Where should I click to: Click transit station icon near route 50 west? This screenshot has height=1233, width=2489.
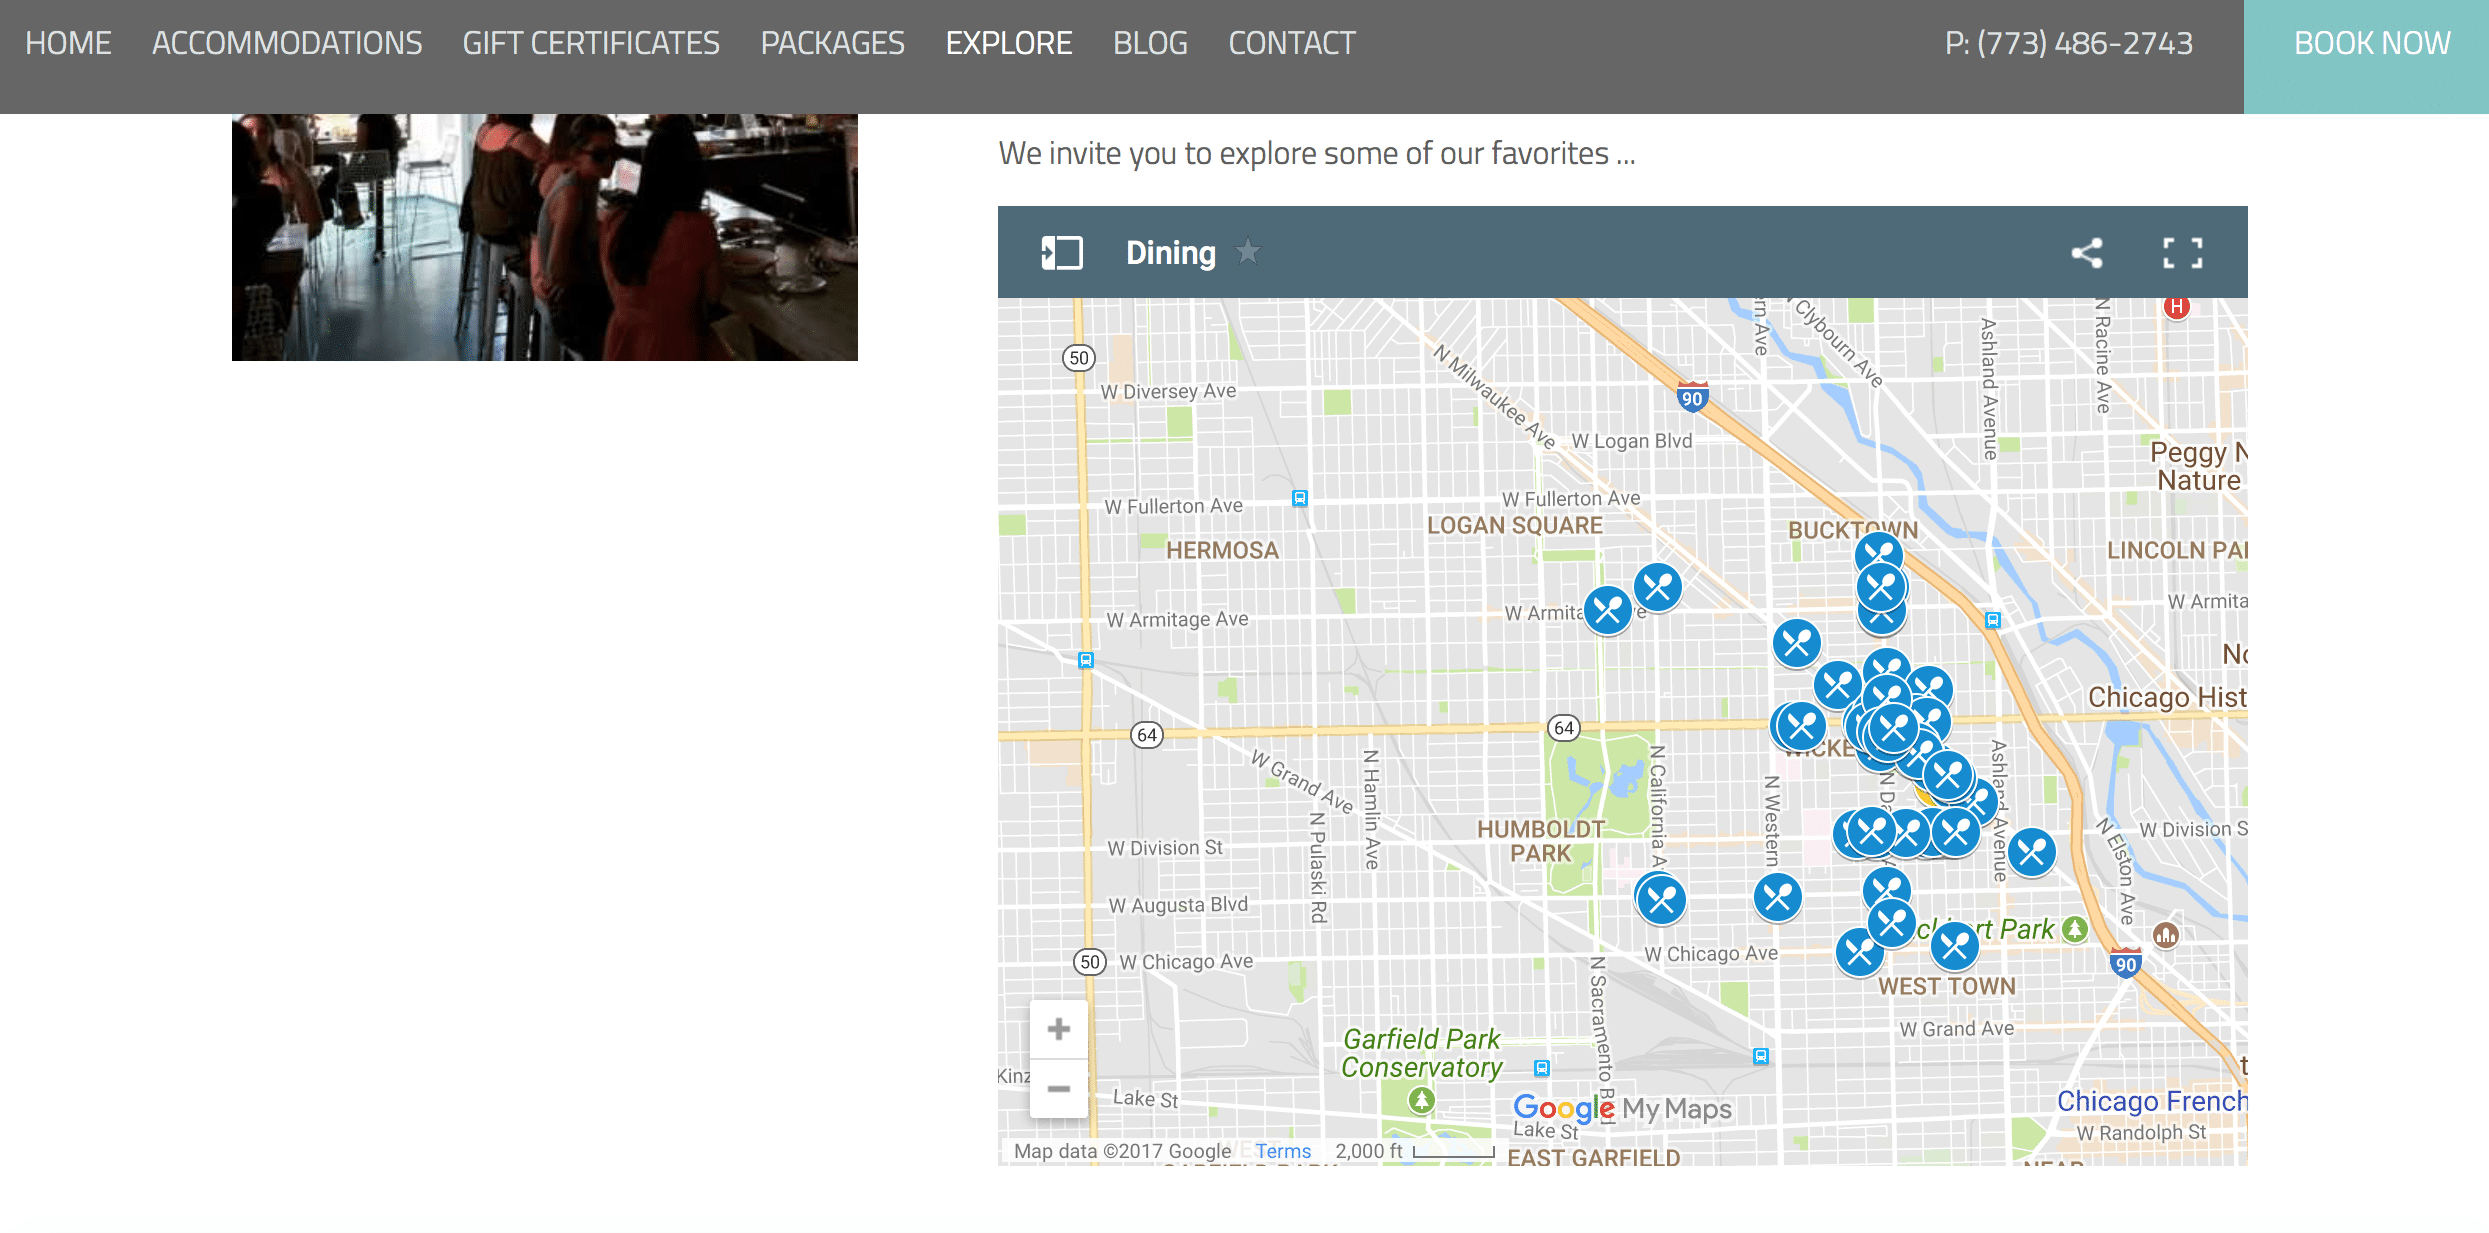[1086, 660]
